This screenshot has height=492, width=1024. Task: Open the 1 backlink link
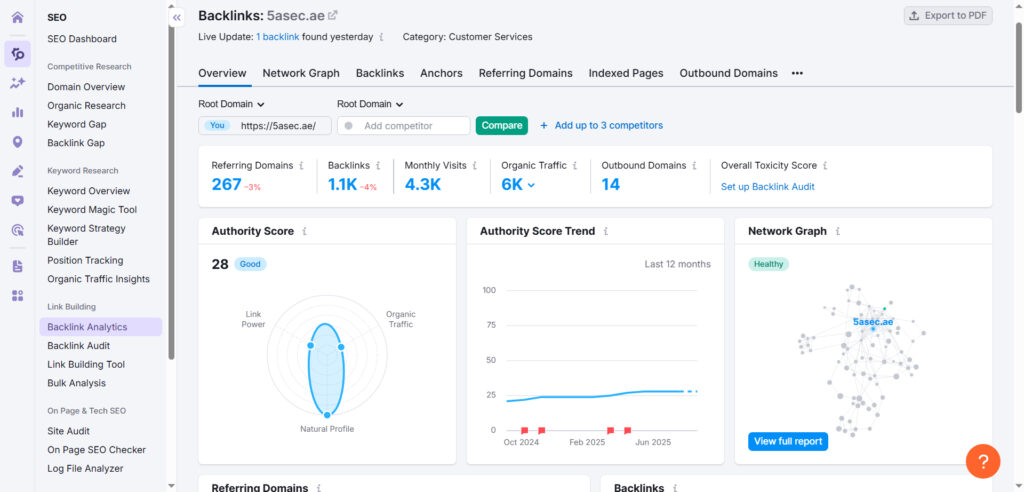(278, 37)
